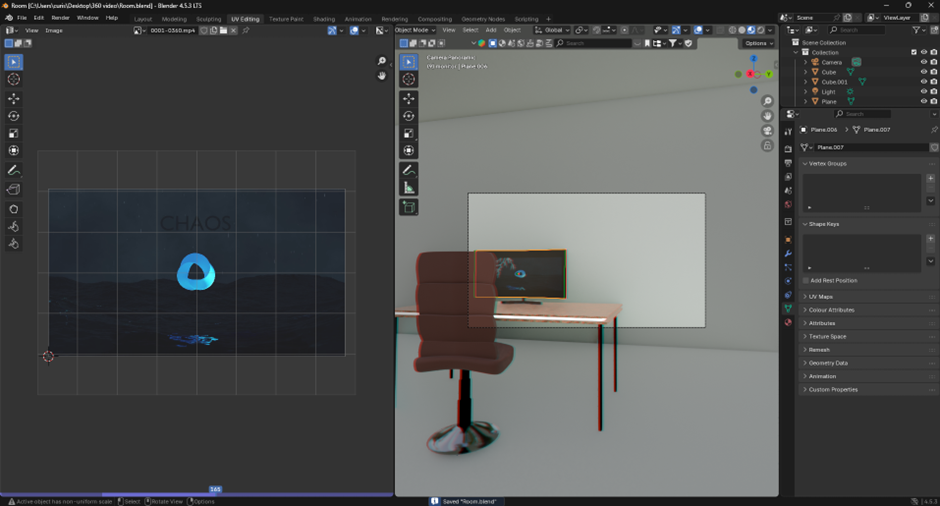Hide the Camera object in outliner
Image resolution: width=940 pixels, height=506 pixels.
923,62
